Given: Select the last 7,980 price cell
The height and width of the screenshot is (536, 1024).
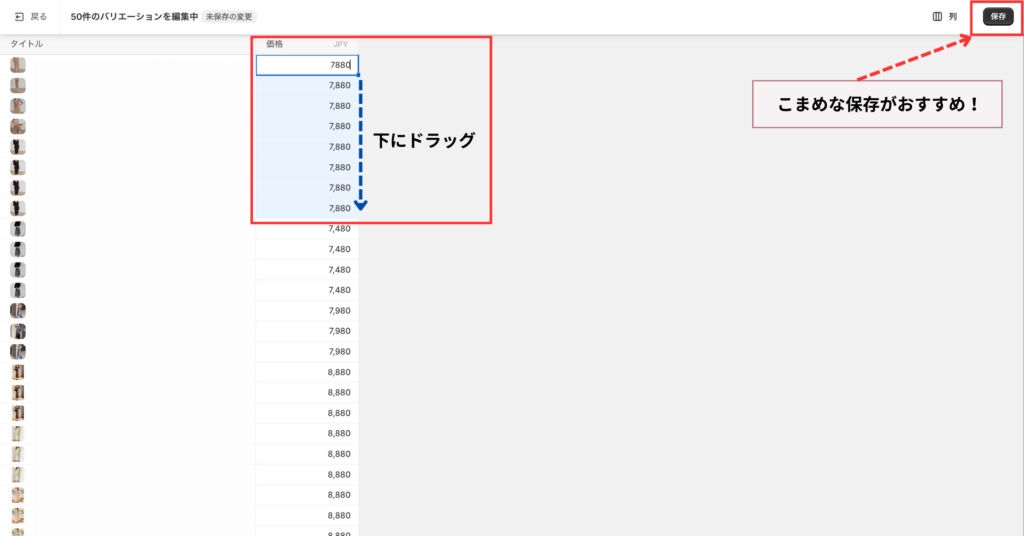Looking at the screenshot, I should [x=307, y=351].
